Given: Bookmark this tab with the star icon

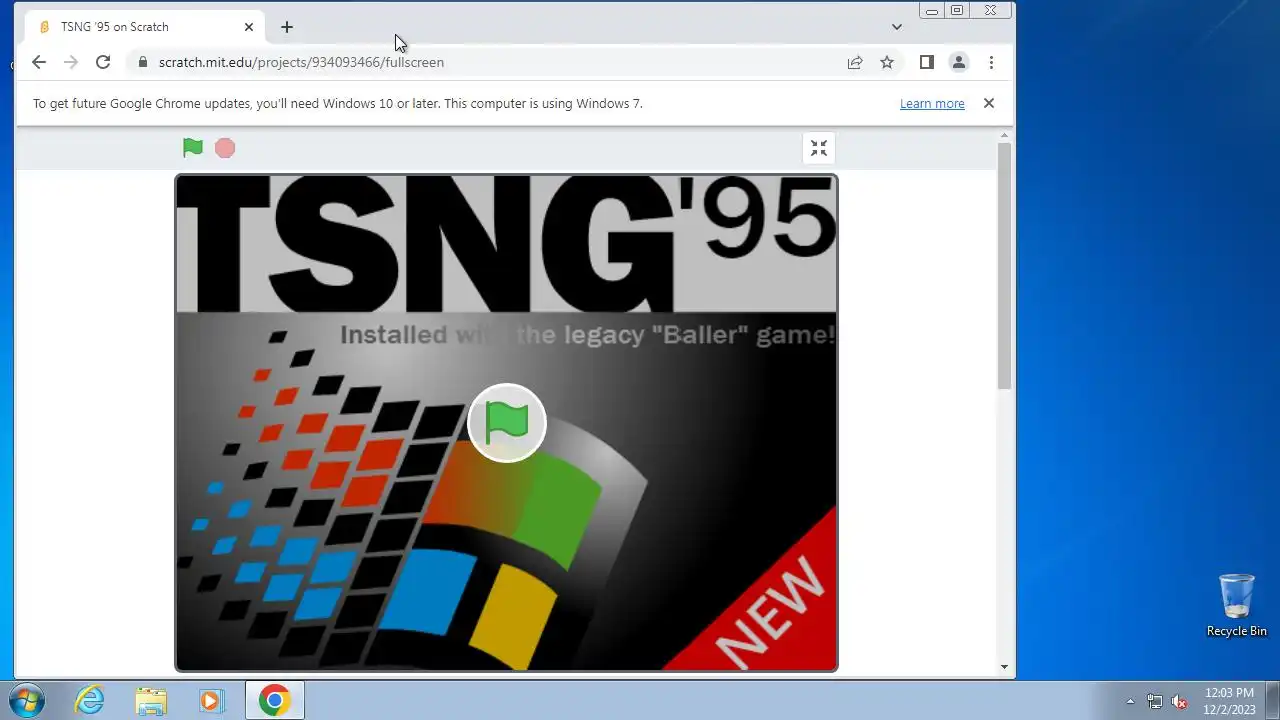Looking at the screenshot, I should click(x=887, y=62).
